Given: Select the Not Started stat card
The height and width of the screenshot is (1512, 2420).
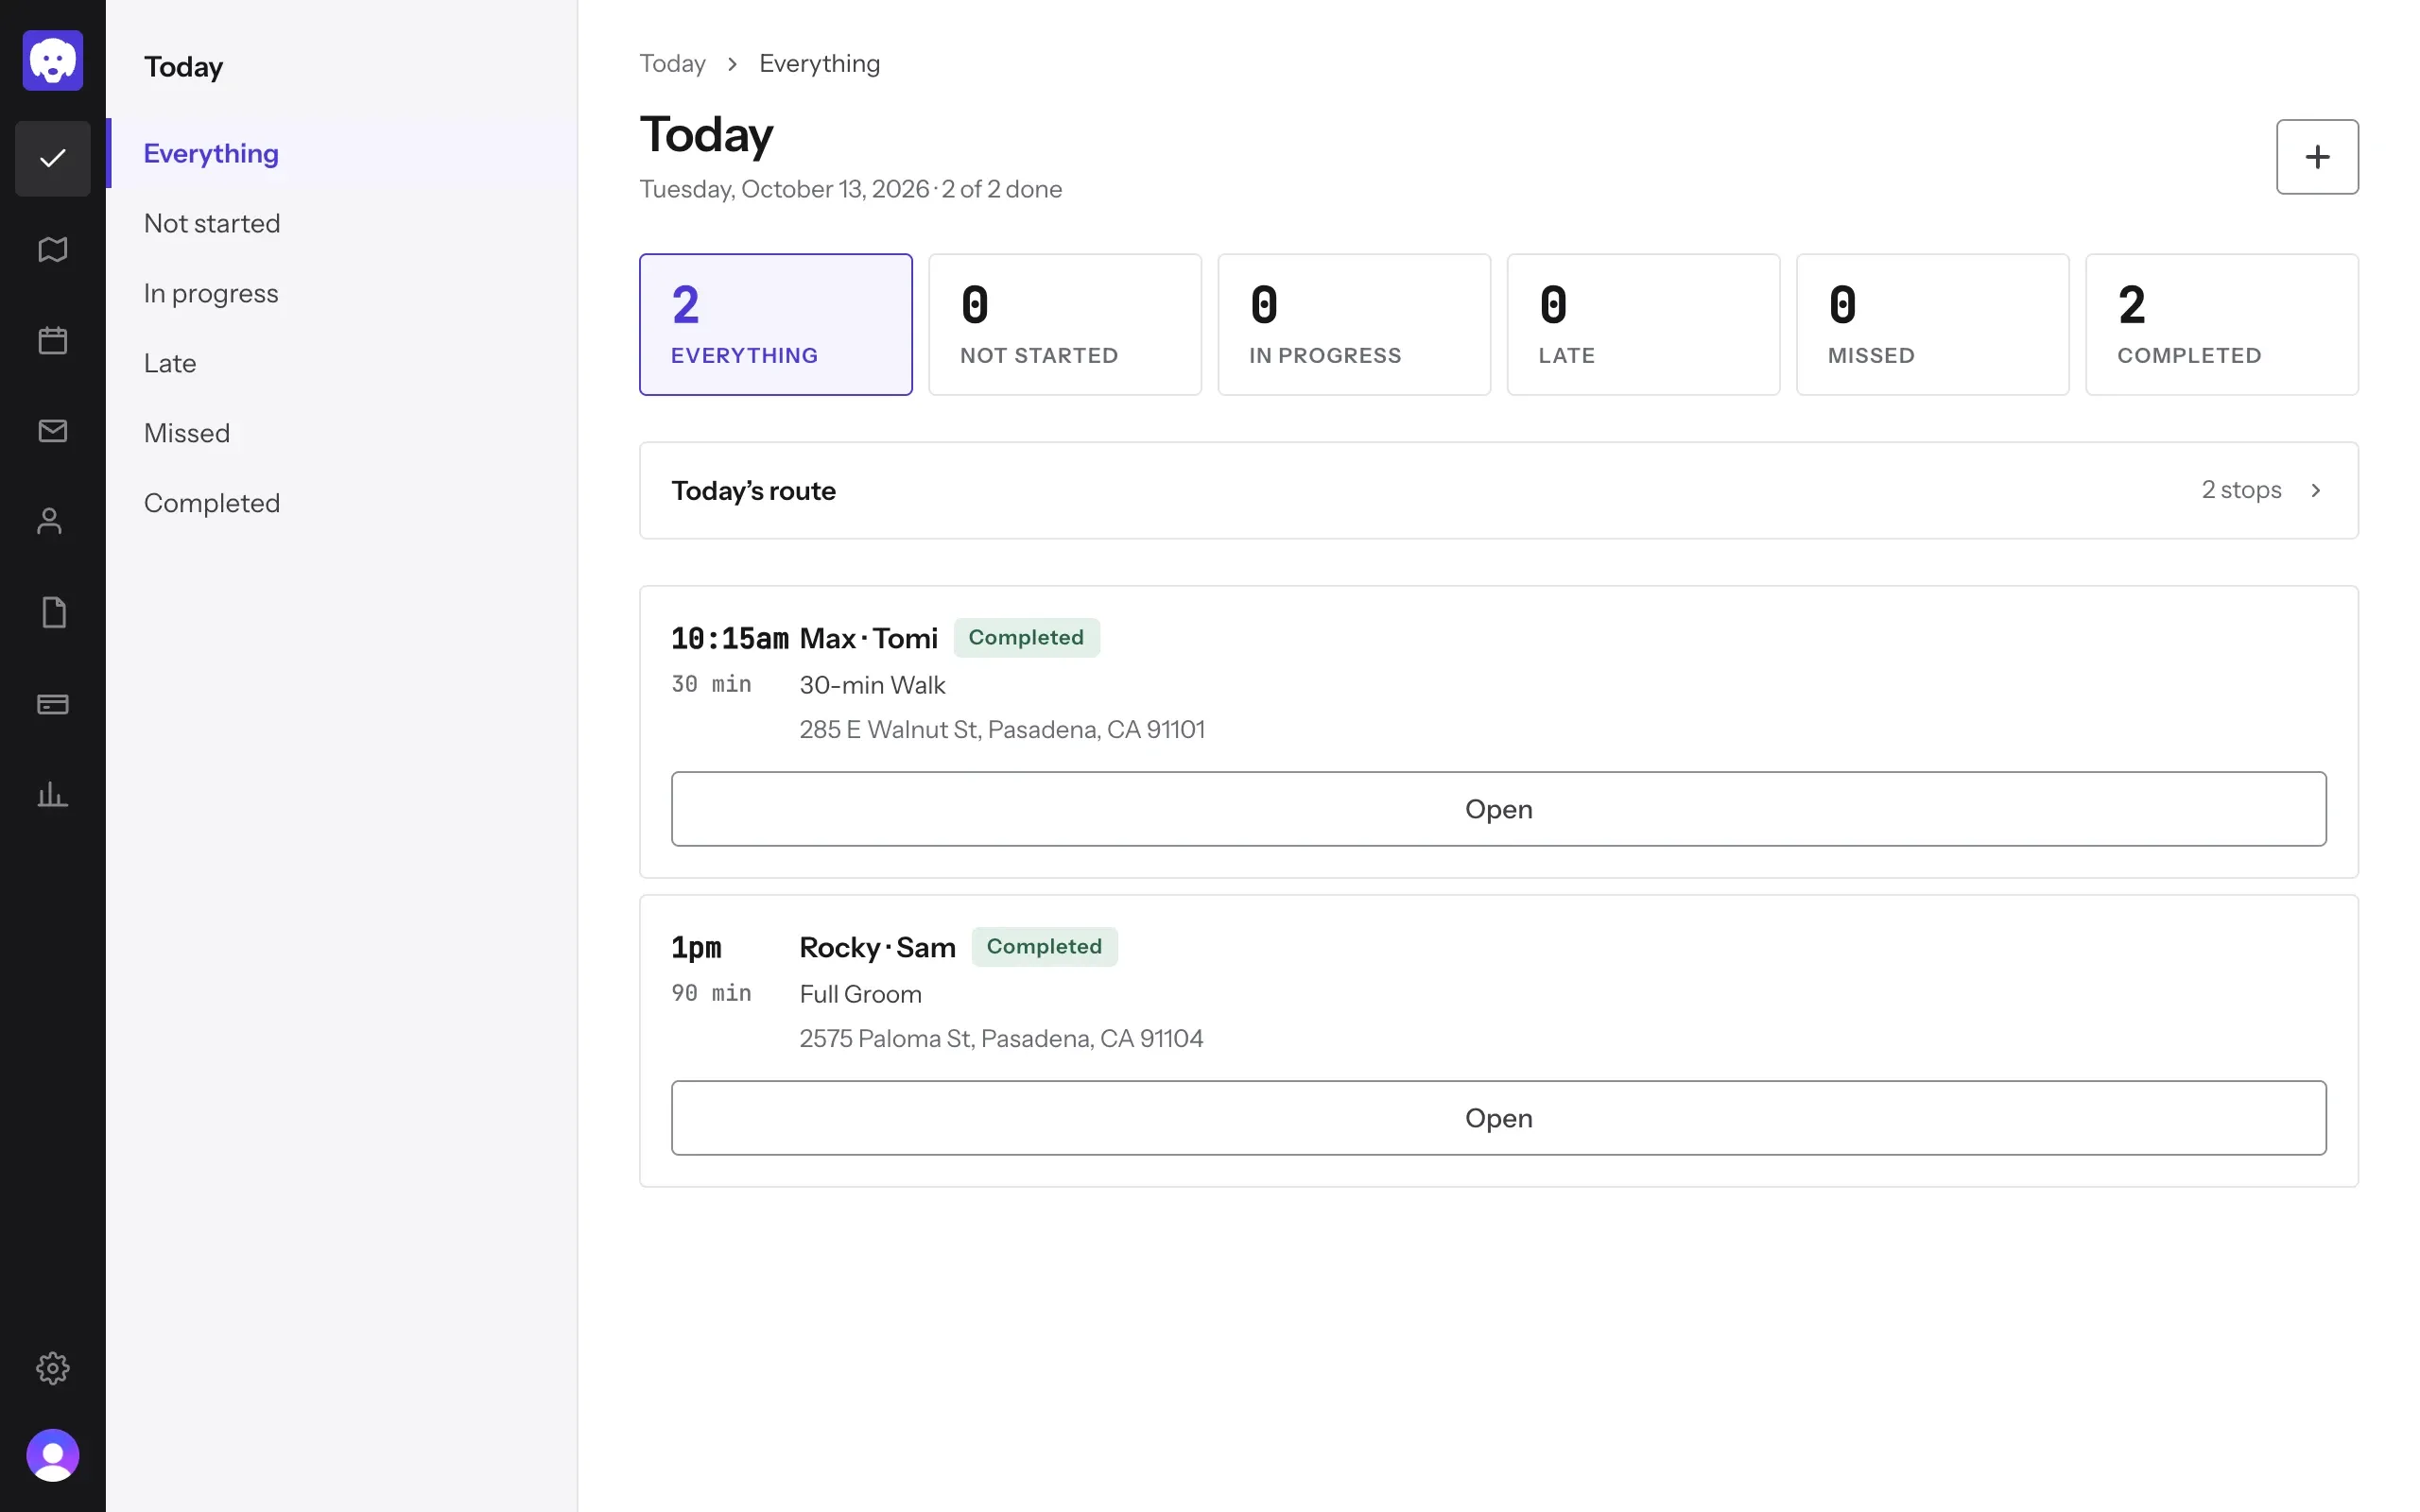Looking at the screenshot, I should tap(1064, 324).
